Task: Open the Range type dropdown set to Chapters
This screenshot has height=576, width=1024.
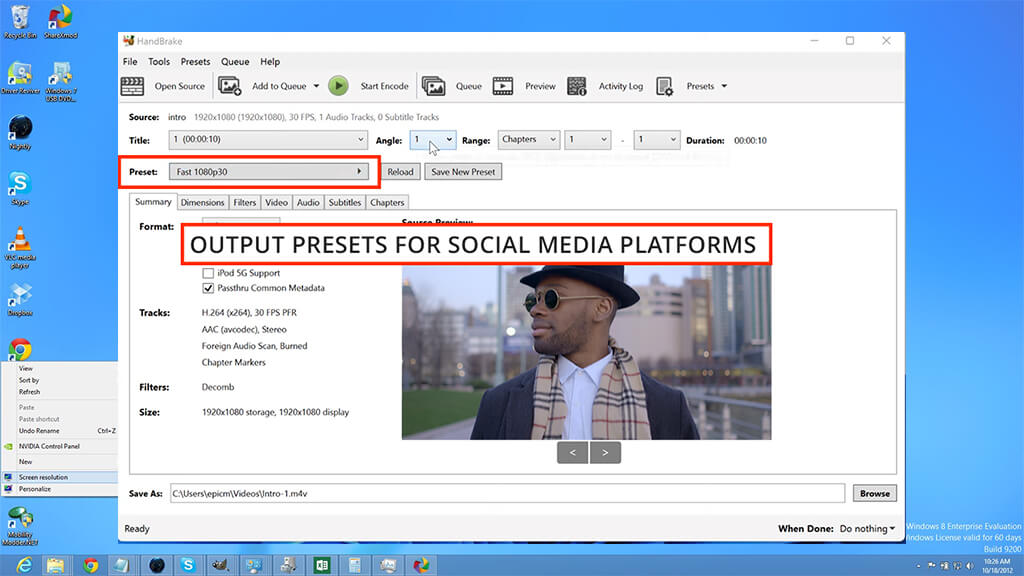Action: tap(528, 140)
